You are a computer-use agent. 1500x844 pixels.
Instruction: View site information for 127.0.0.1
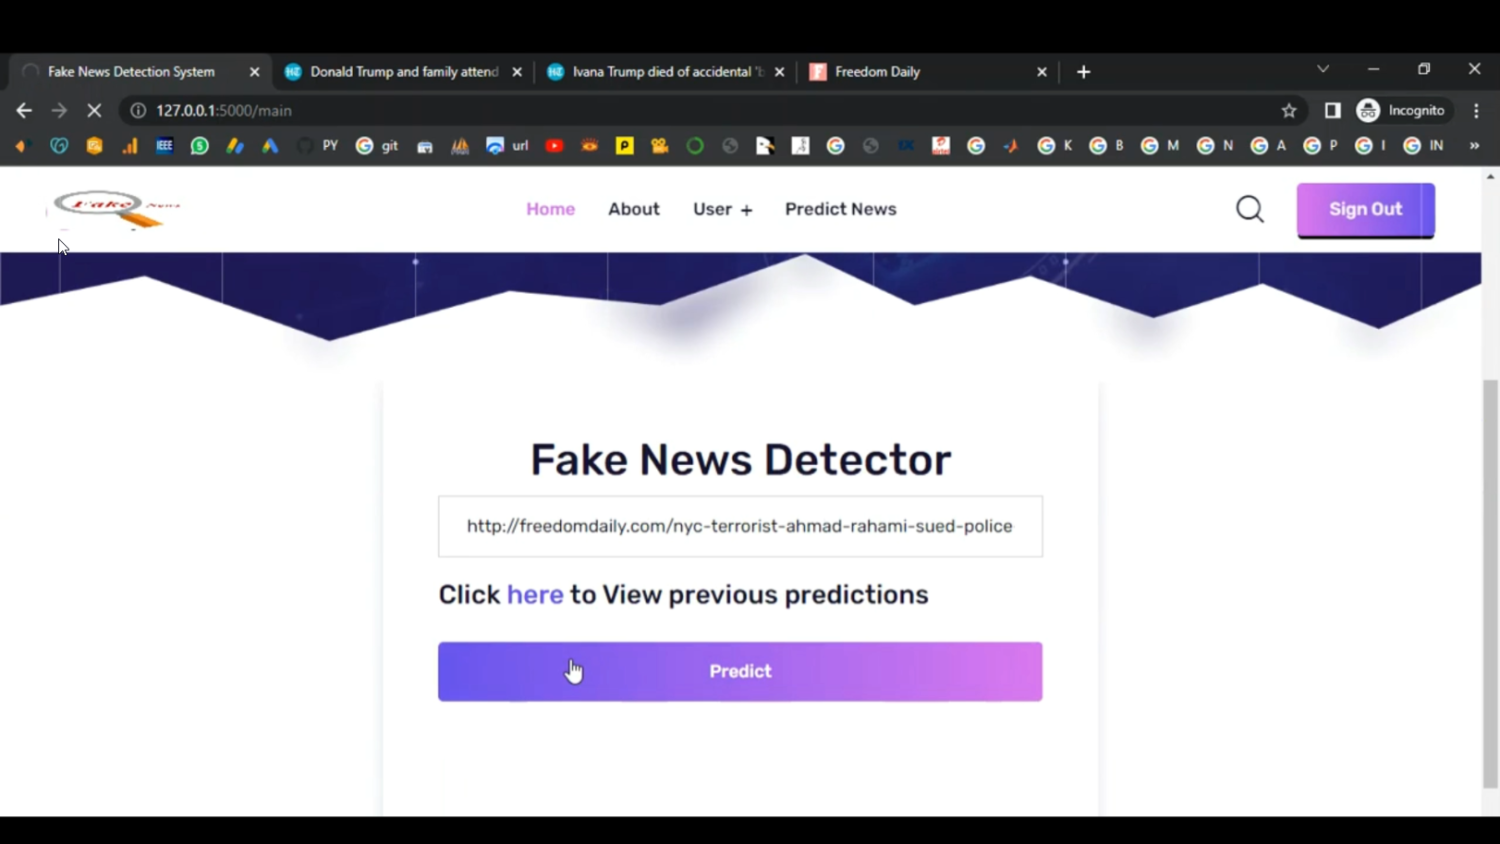(x=138, y=111)
